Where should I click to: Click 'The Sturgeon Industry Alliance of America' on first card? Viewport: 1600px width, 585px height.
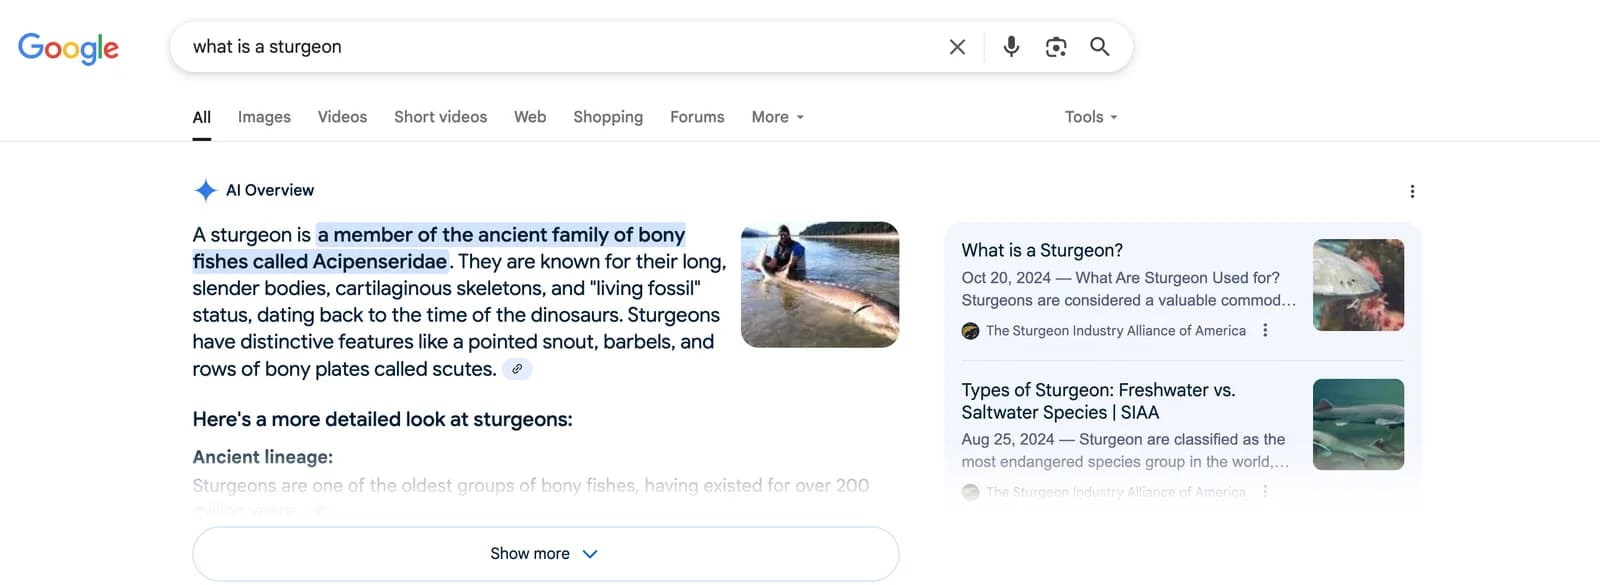tap(1116, 331)
